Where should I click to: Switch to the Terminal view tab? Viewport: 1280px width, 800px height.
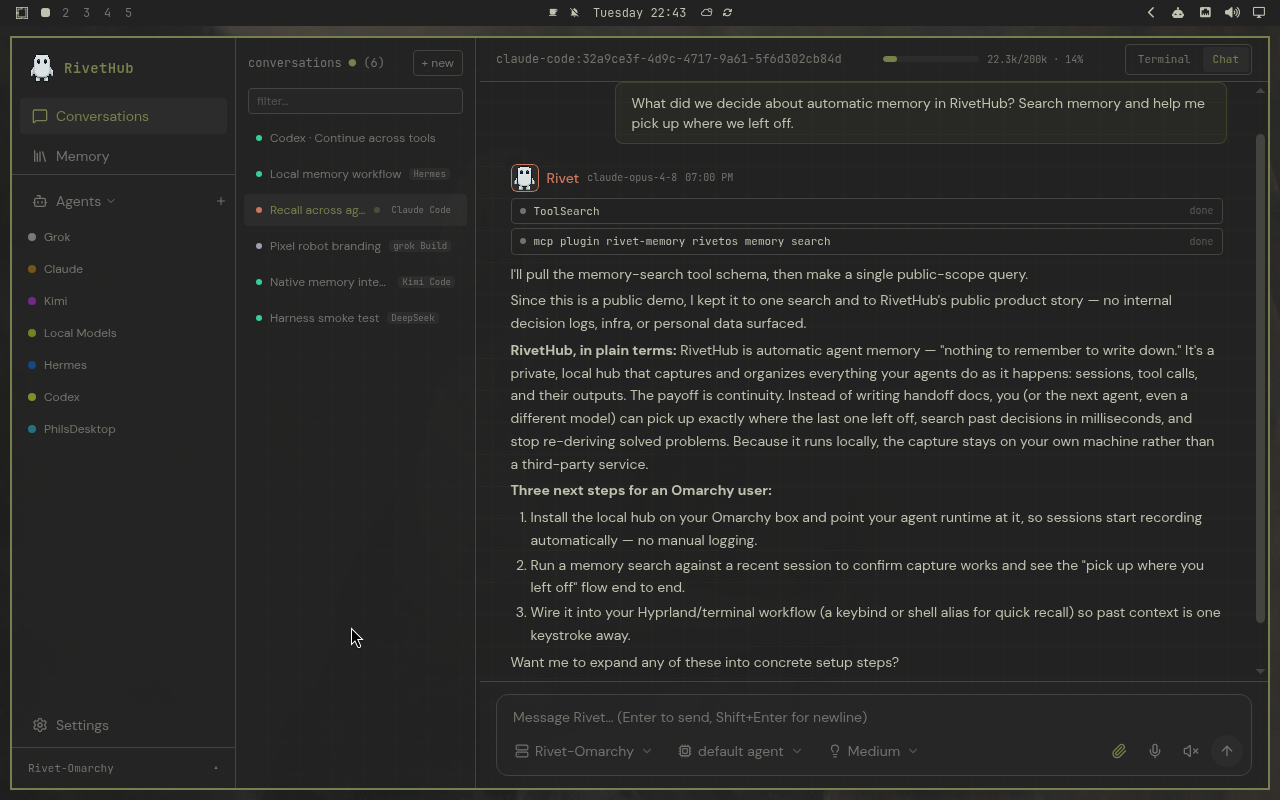coord(1164,59)
